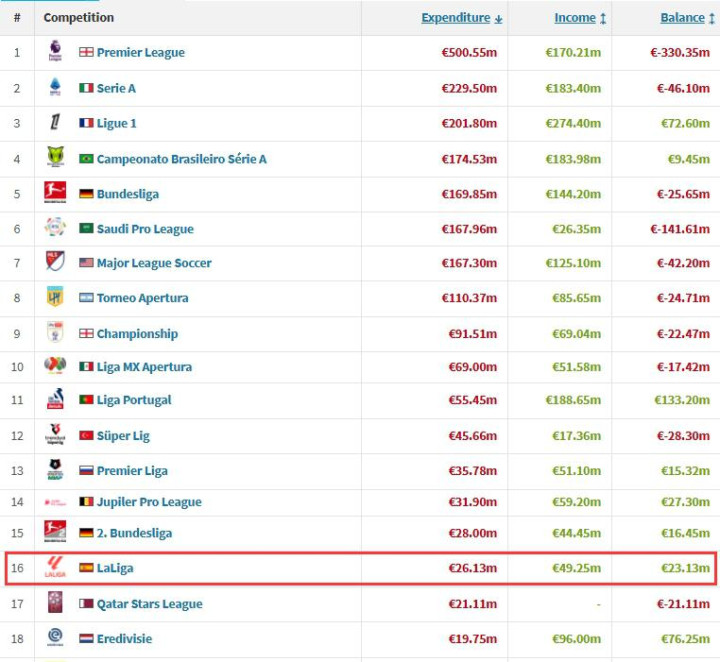Click the Russian Premier Liga logo
720x662 pixels.
55,469
